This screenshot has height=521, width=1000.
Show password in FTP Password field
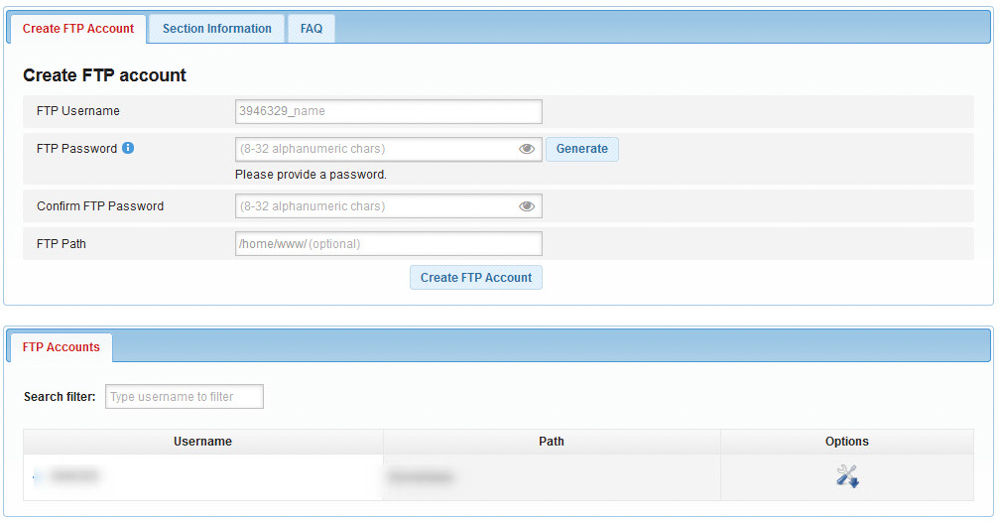(526, 149)
